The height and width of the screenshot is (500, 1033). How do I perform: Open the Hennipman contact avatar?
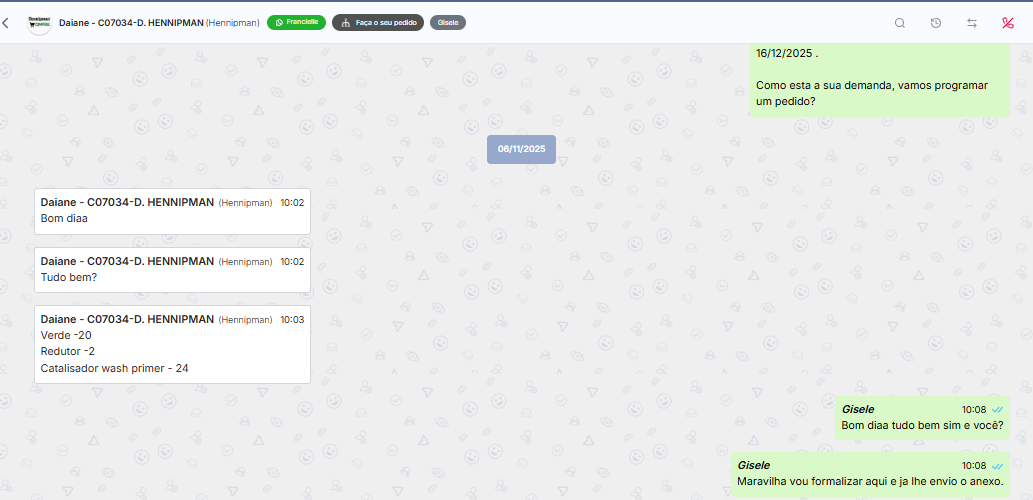40,23
